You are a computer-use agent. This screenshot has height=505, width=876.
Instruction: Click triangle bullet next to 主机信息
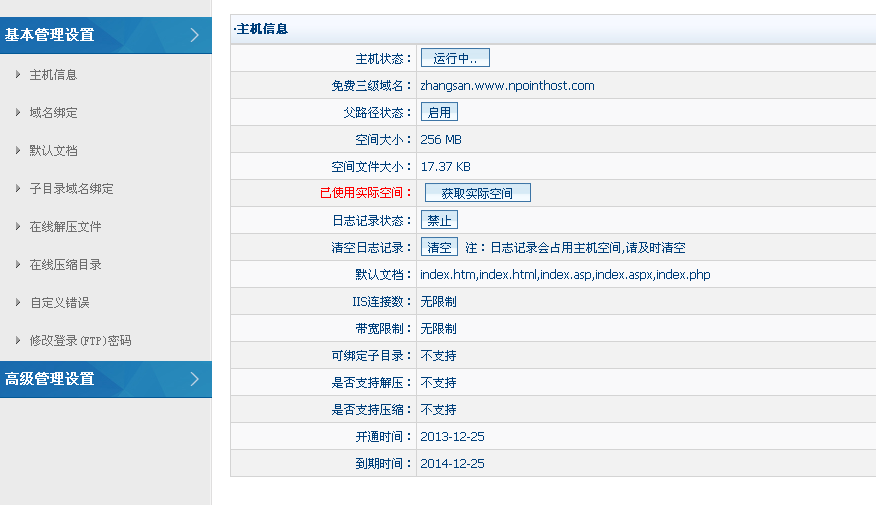(x=18, y=75)
